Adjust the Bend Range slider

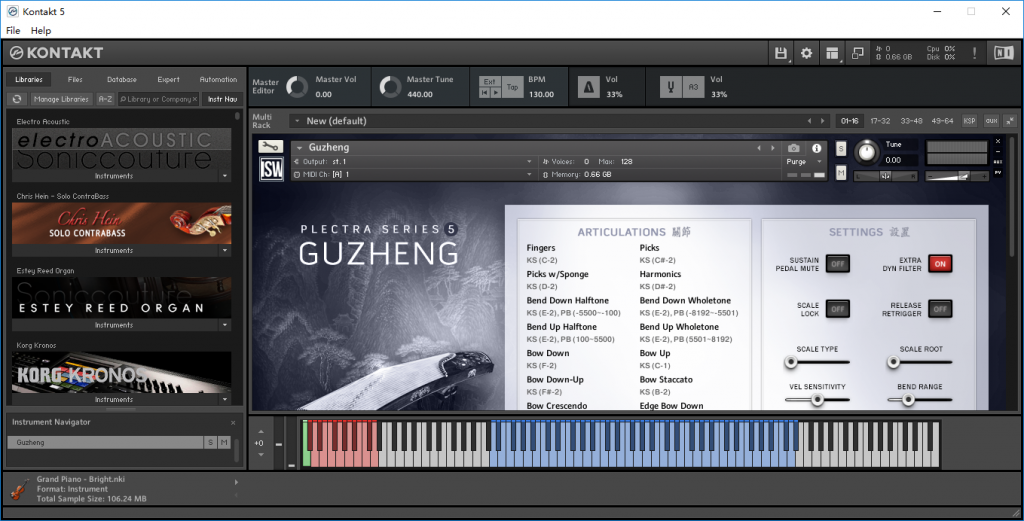[920, 400]
